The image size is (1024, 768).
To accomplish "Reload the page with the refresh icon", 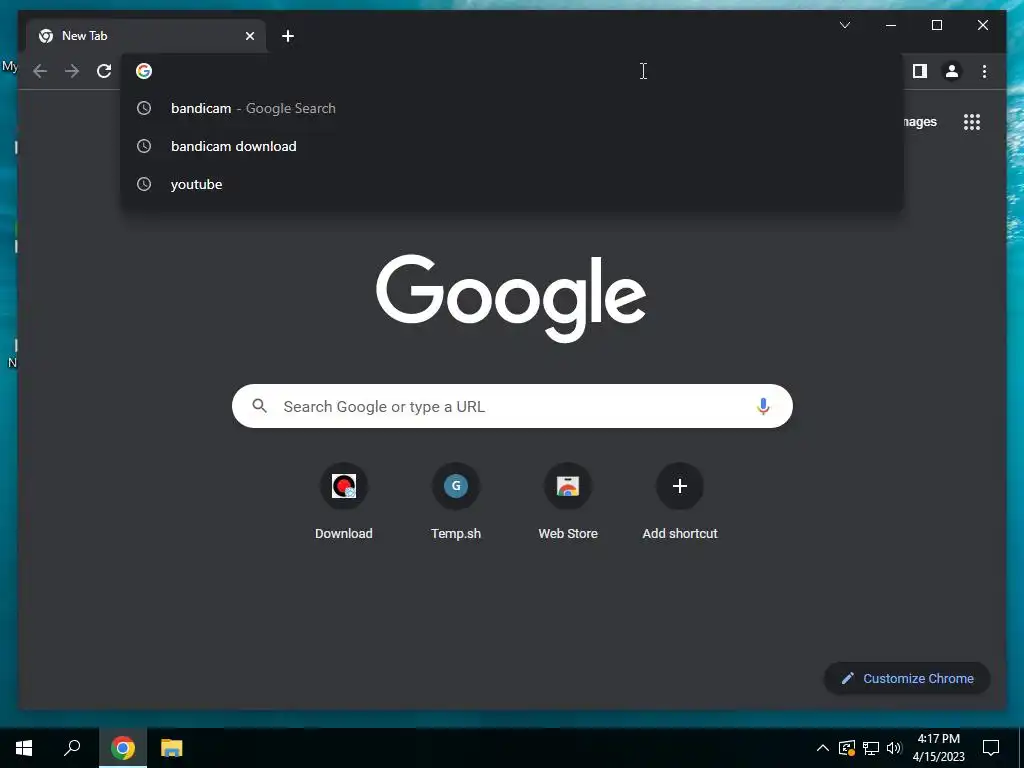I will (x=104, y=71).
